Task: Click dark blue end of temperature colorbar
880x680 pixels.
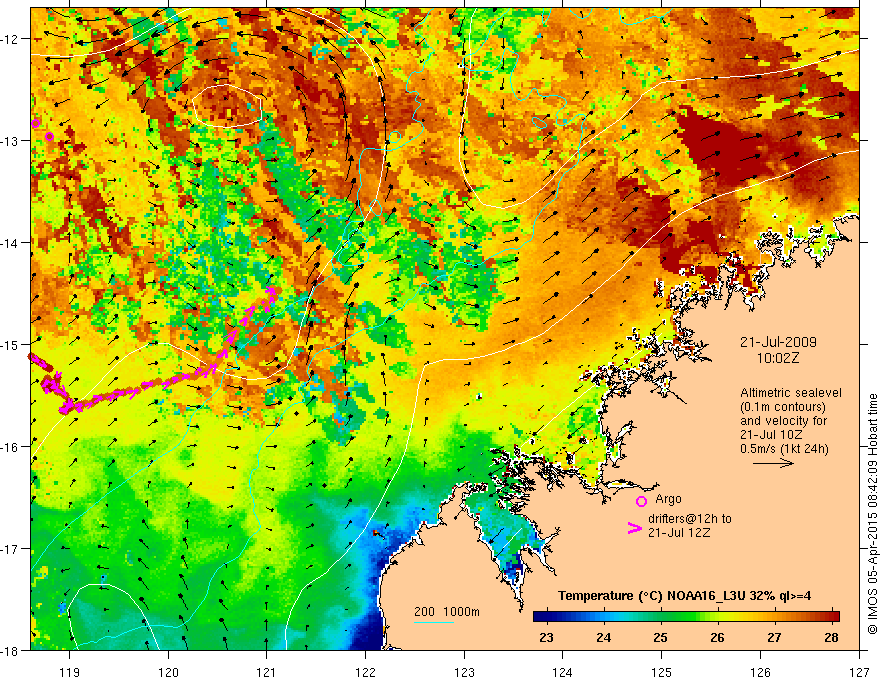Action: (539, 617)
